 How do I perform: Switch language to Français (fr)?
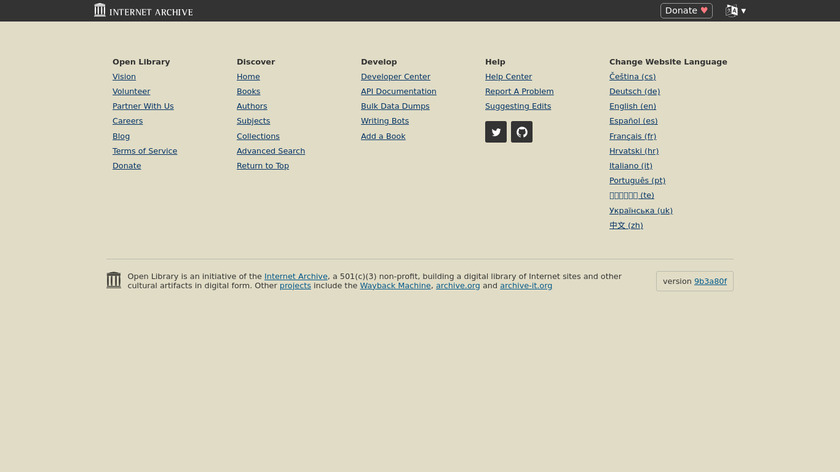633,136
